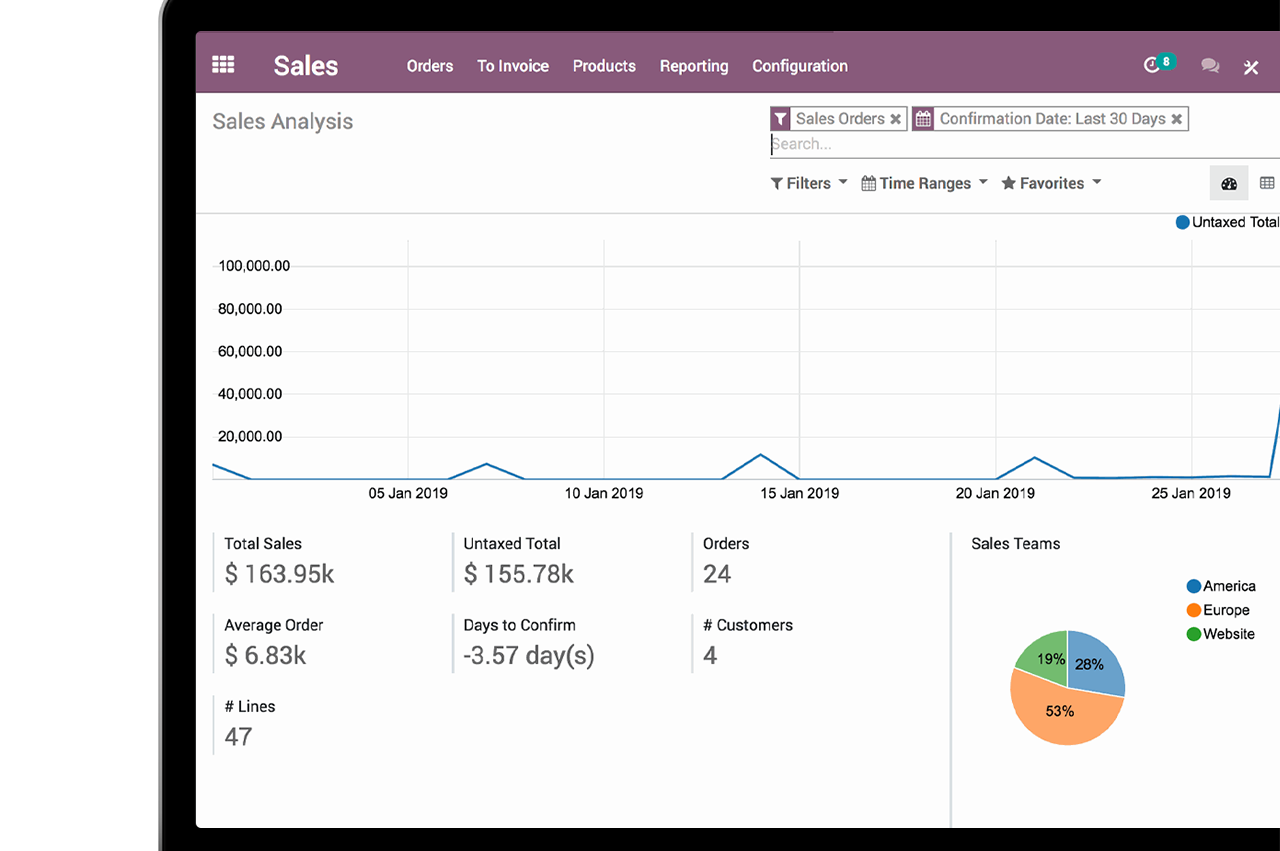The width and height of the screenshot is (1280, 851).
Task: Focus the Search input field
Action: click(1020, 144)
